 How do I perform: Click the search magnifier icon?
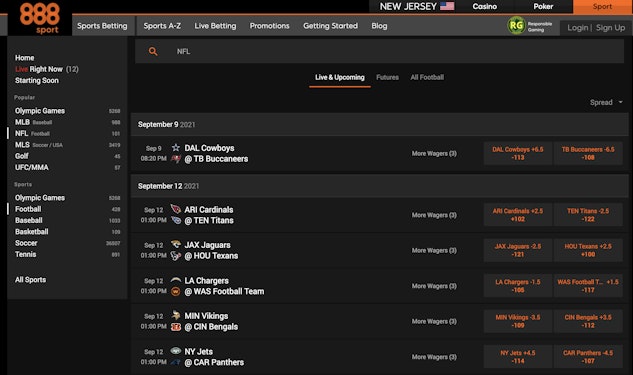pos(153,51)
